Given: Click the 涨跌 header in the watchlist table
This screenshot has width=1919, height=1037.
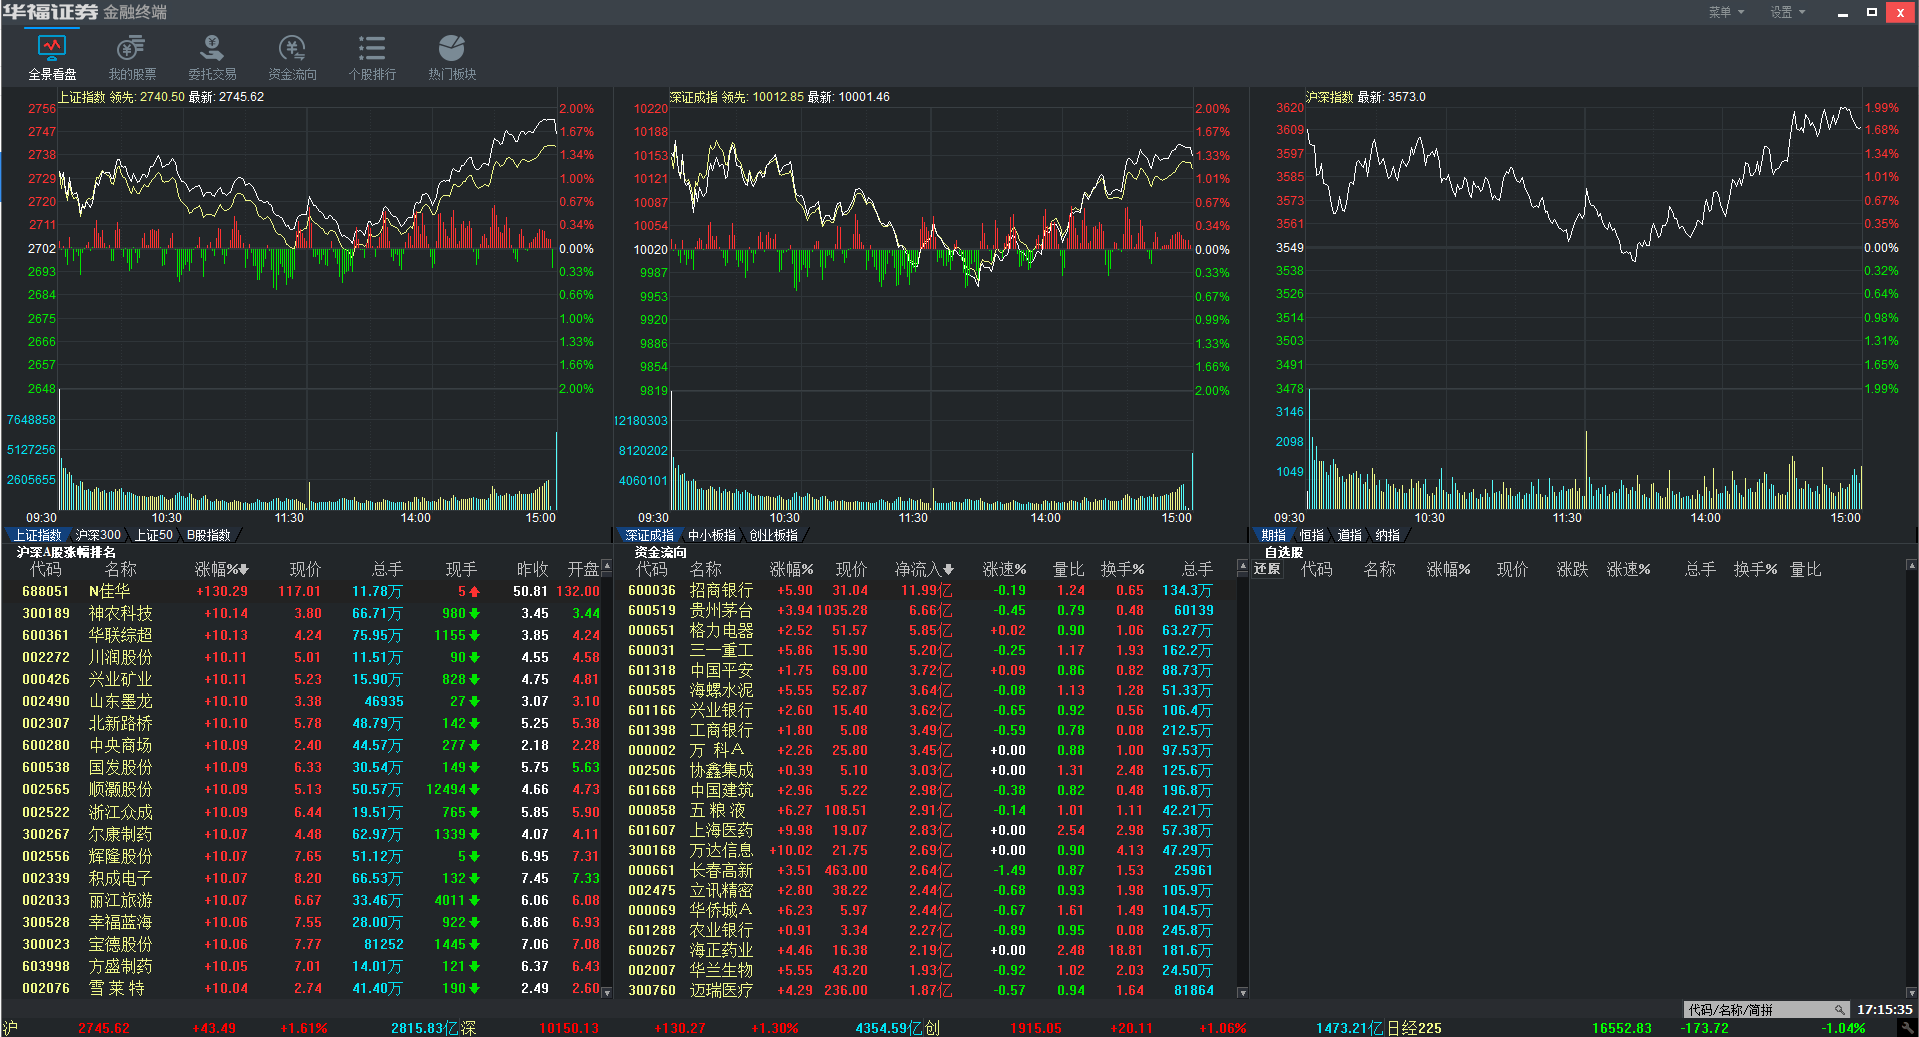Looking at the screenshot, I should [x=1572, y=569].
